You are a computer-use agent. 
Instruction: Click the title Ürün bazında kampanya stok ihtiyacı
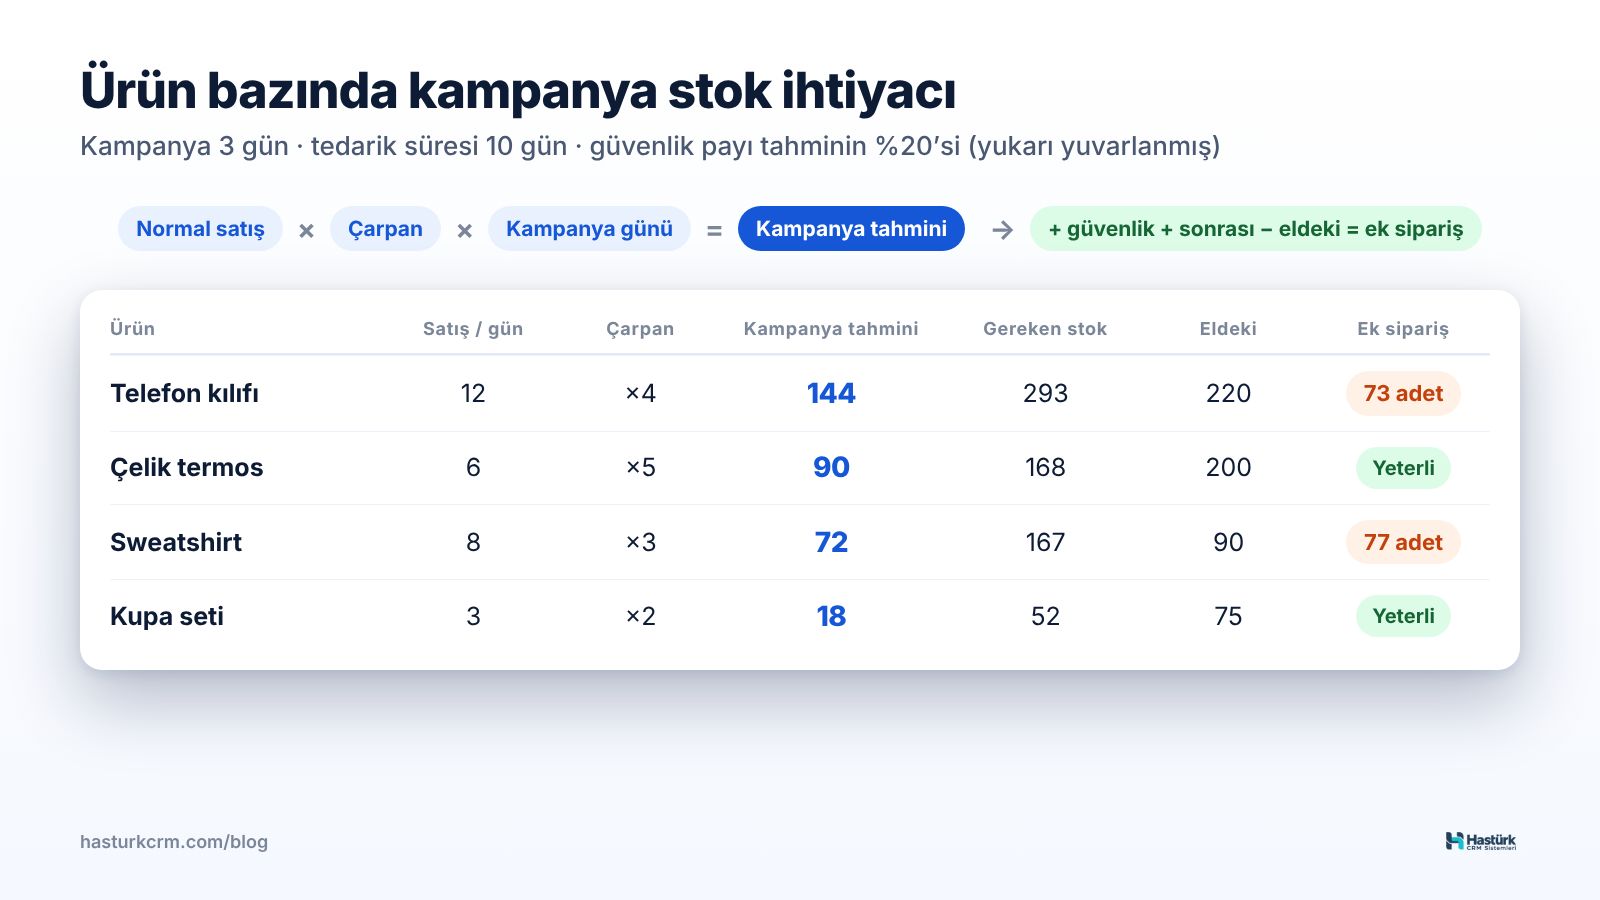[518, 91]
